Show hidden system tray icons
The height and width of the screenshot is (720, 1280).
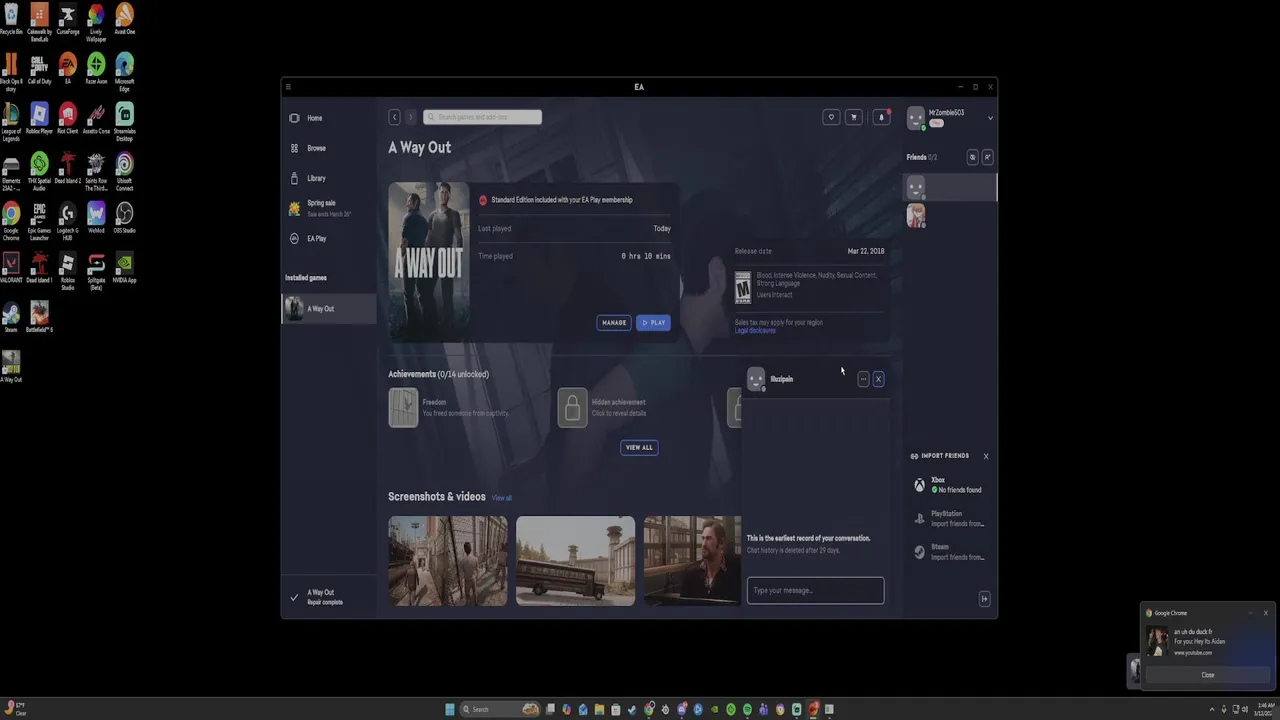[x=1212, y=709]
